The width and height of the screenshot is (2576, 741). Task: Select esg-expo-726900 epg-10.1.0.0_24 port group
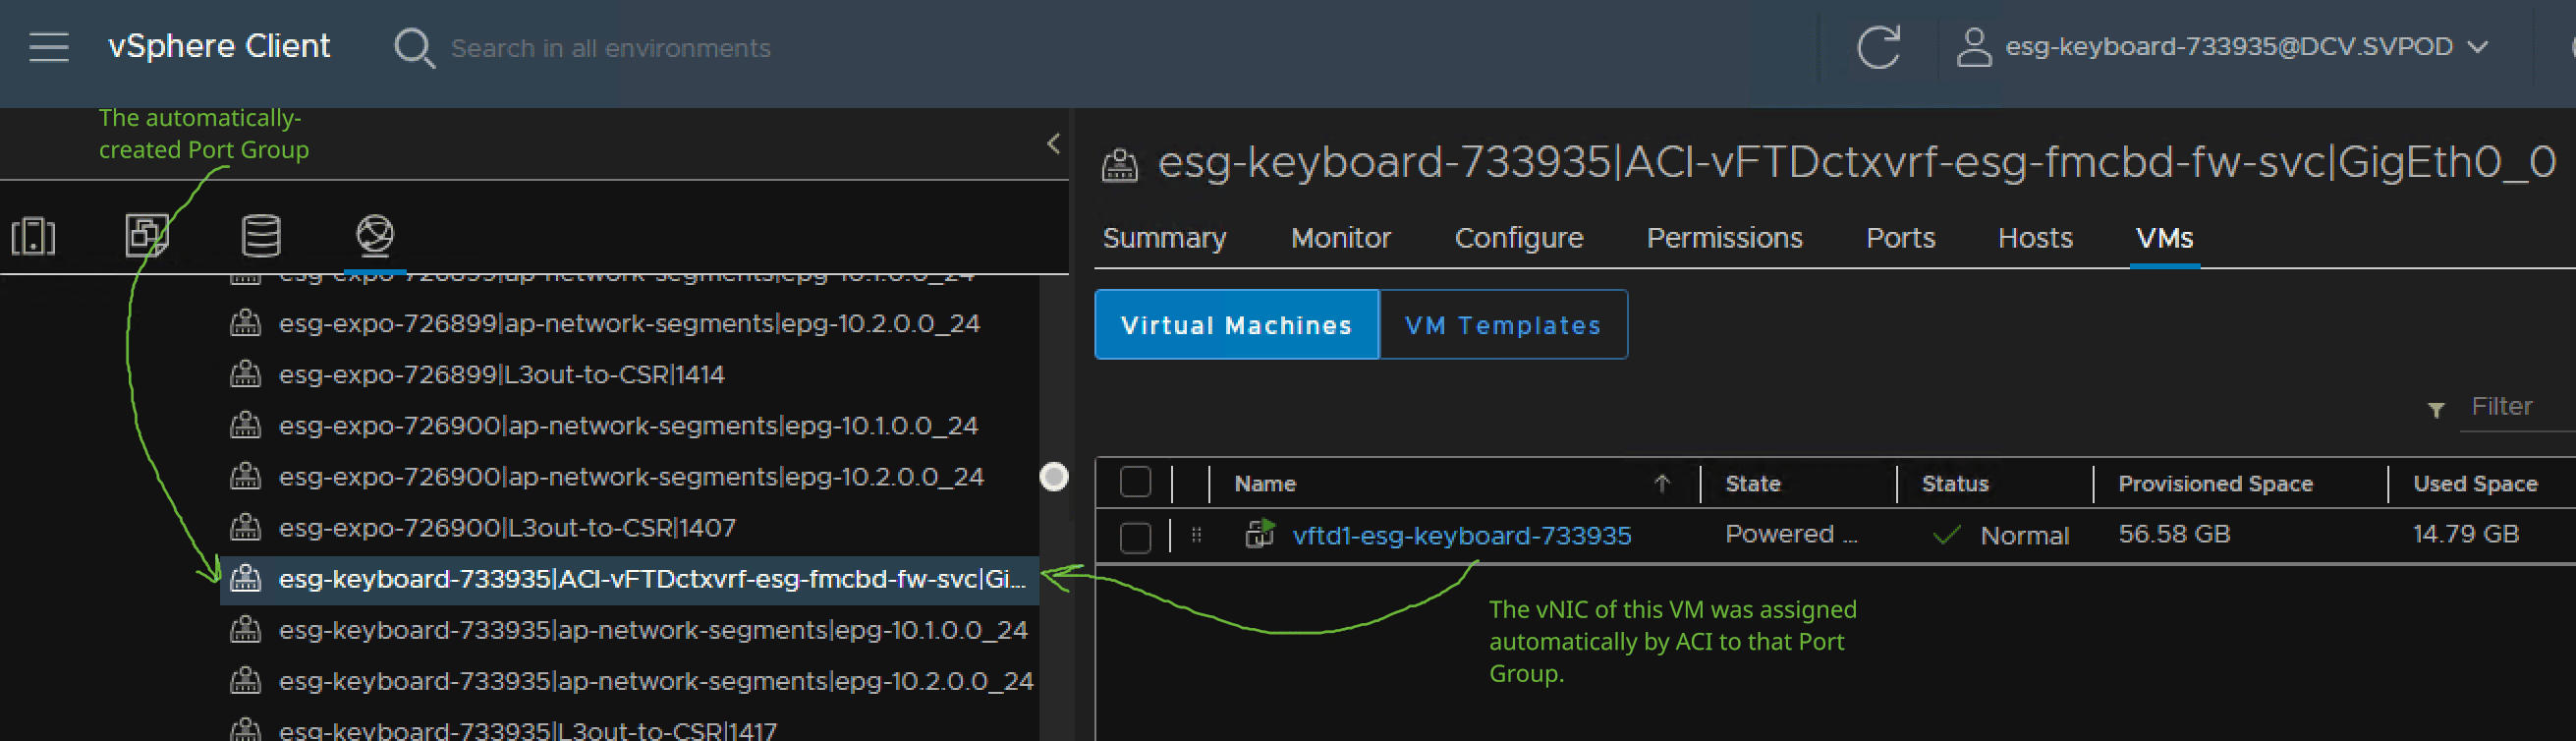(x=628, y=425)
